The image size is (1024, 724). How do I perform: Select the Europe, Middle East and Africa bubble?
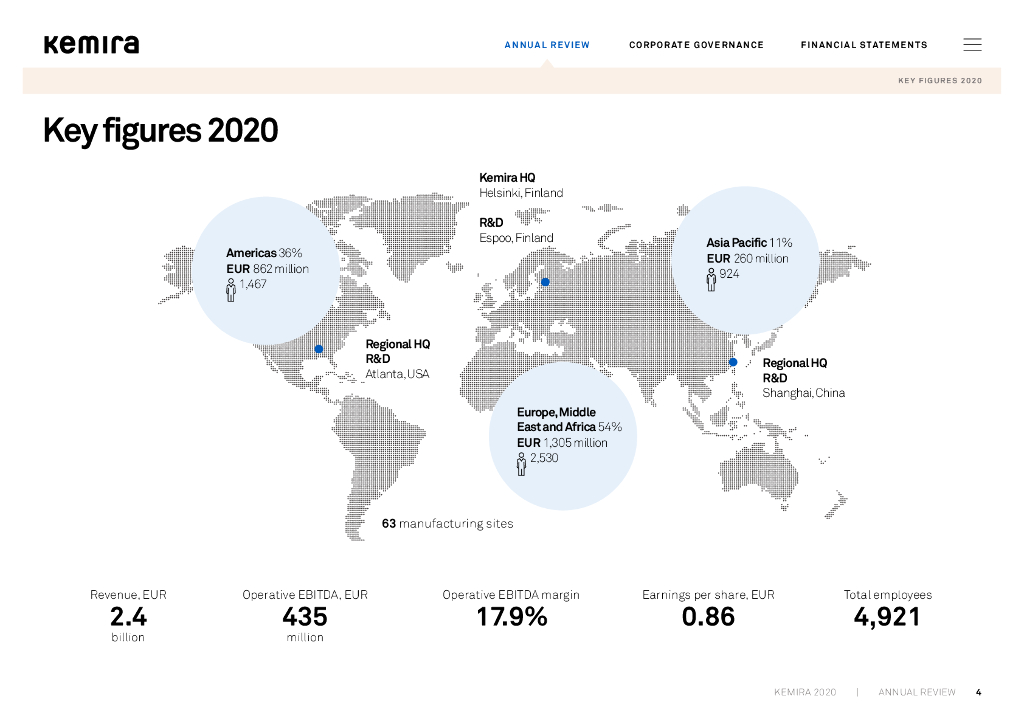click(x=563, y=436)
